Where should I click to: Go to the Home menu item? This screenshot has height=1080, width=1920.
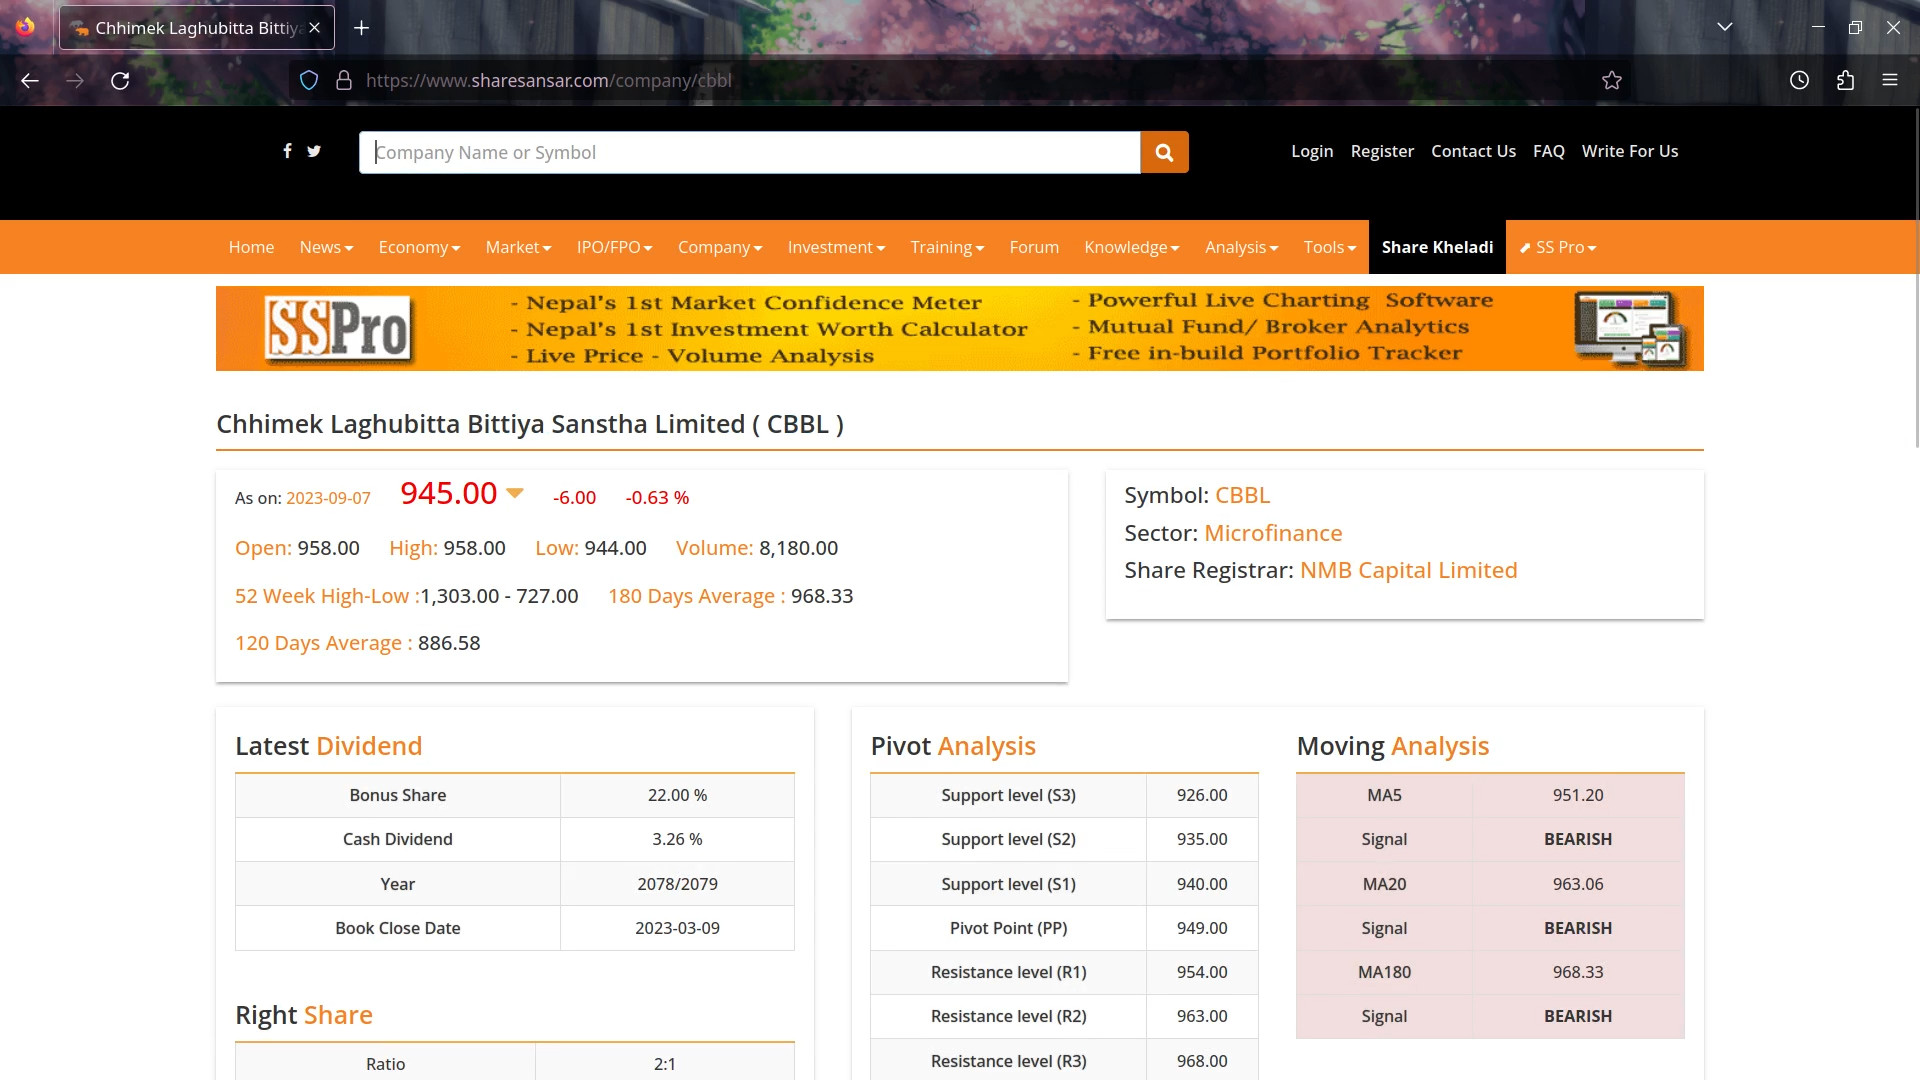(x=251, y=247)
